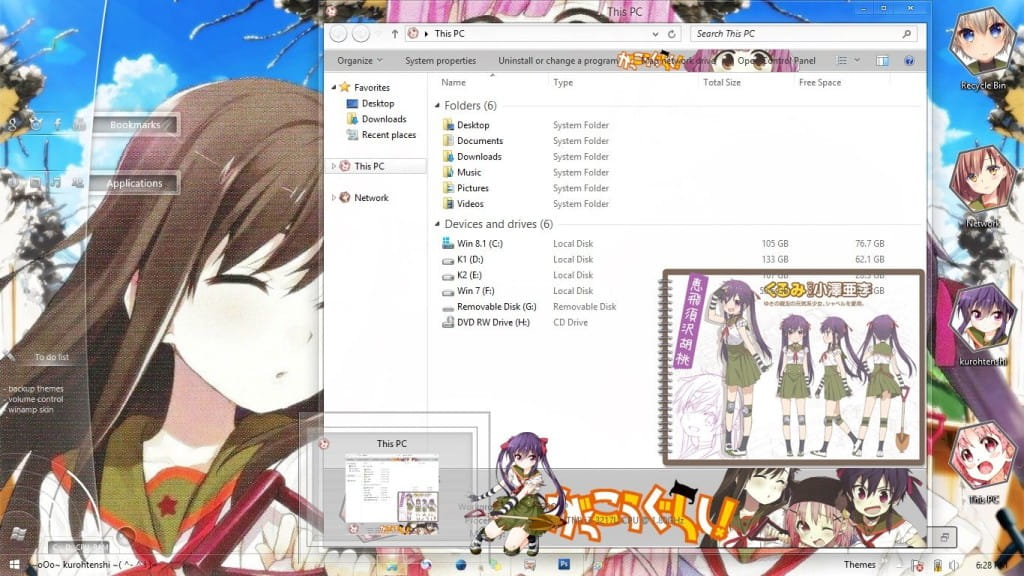Click the volume speaker icon in system tray
1024x576 pixels.
coord(953,565)
